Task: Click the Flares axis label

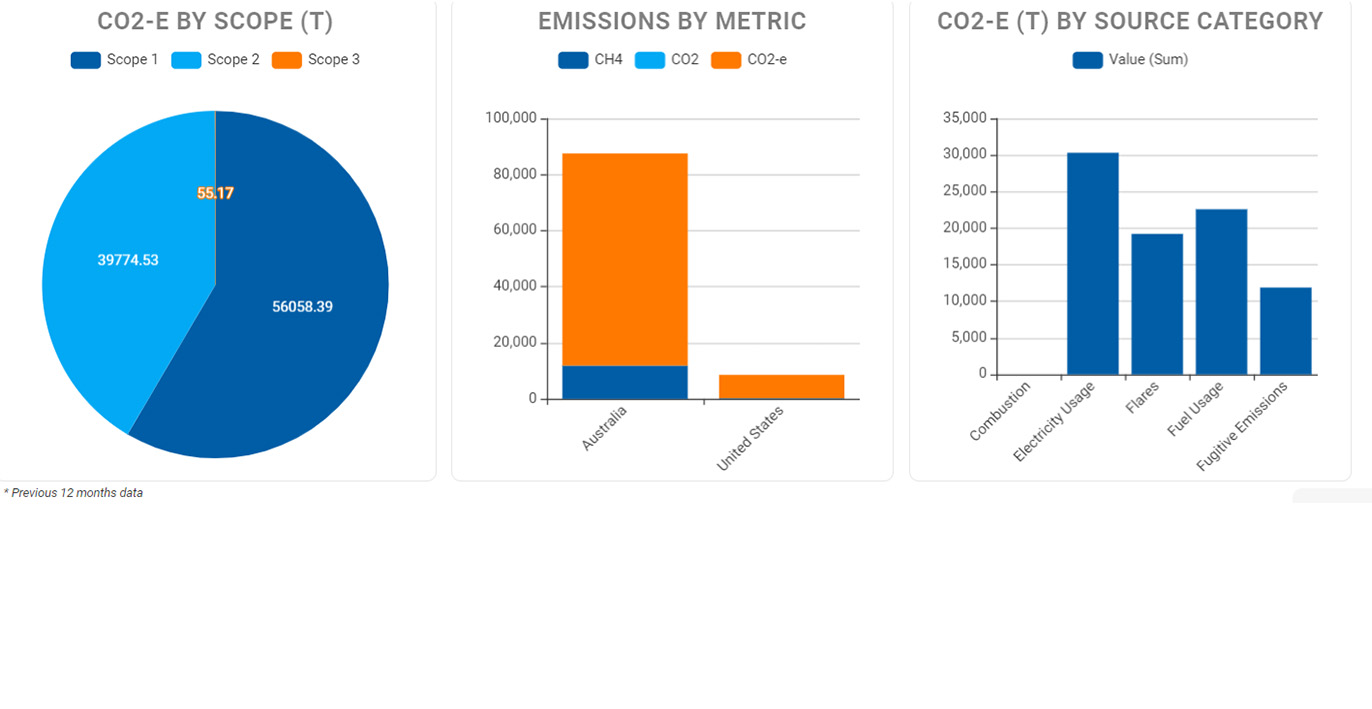Action: [1143, 396]
